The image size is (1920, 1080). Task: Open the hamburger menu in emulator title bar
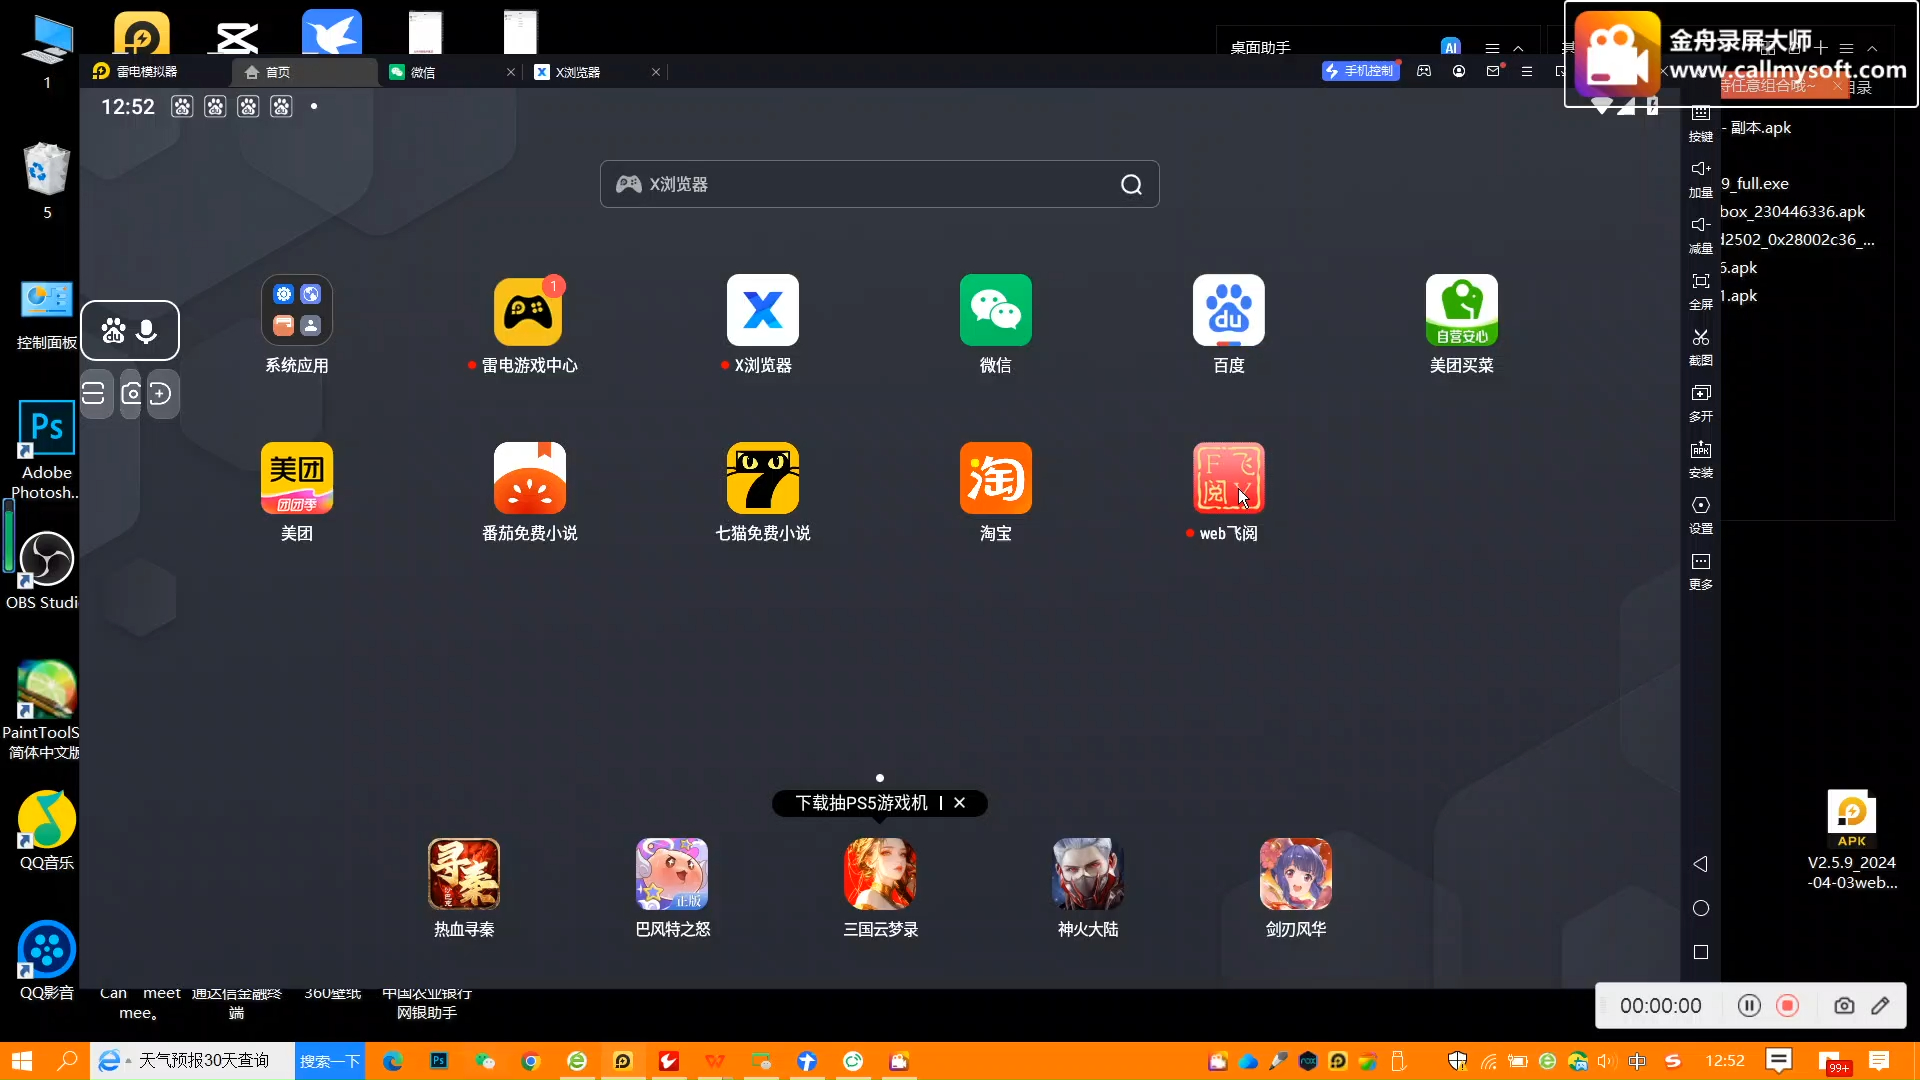(1527, 71)
